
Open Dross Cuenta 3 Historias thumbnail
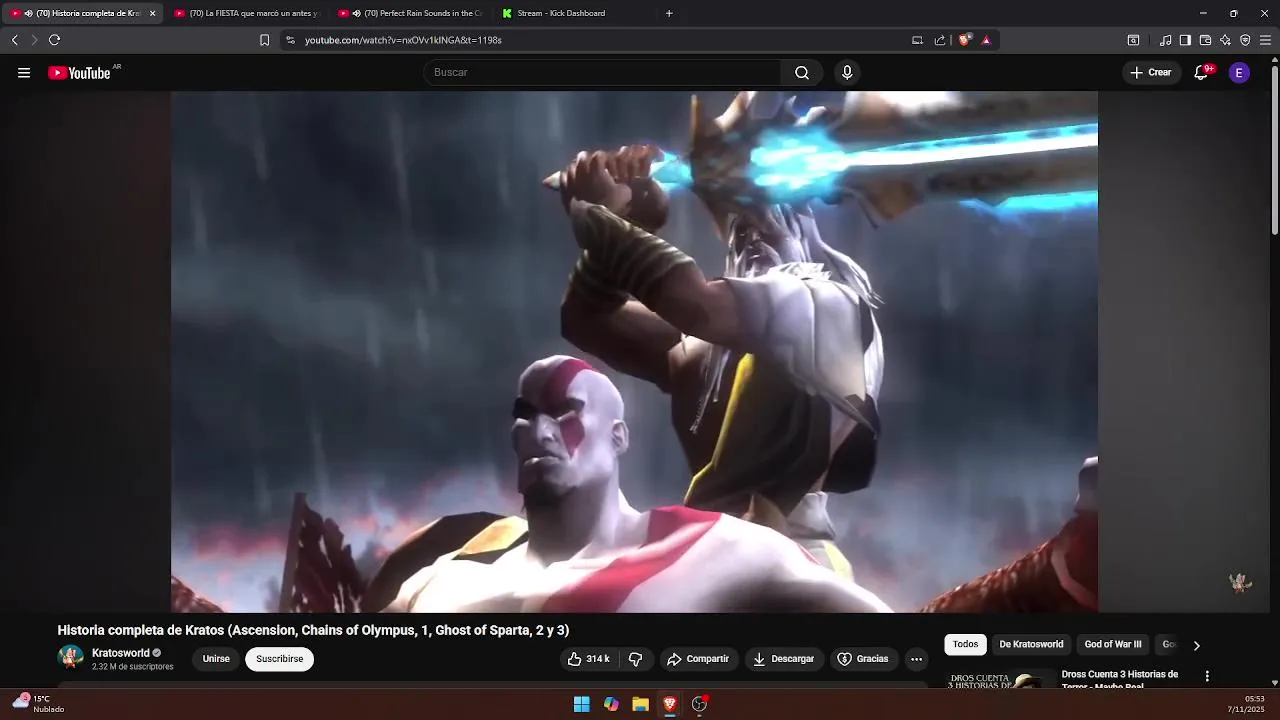pos(1000,679)
